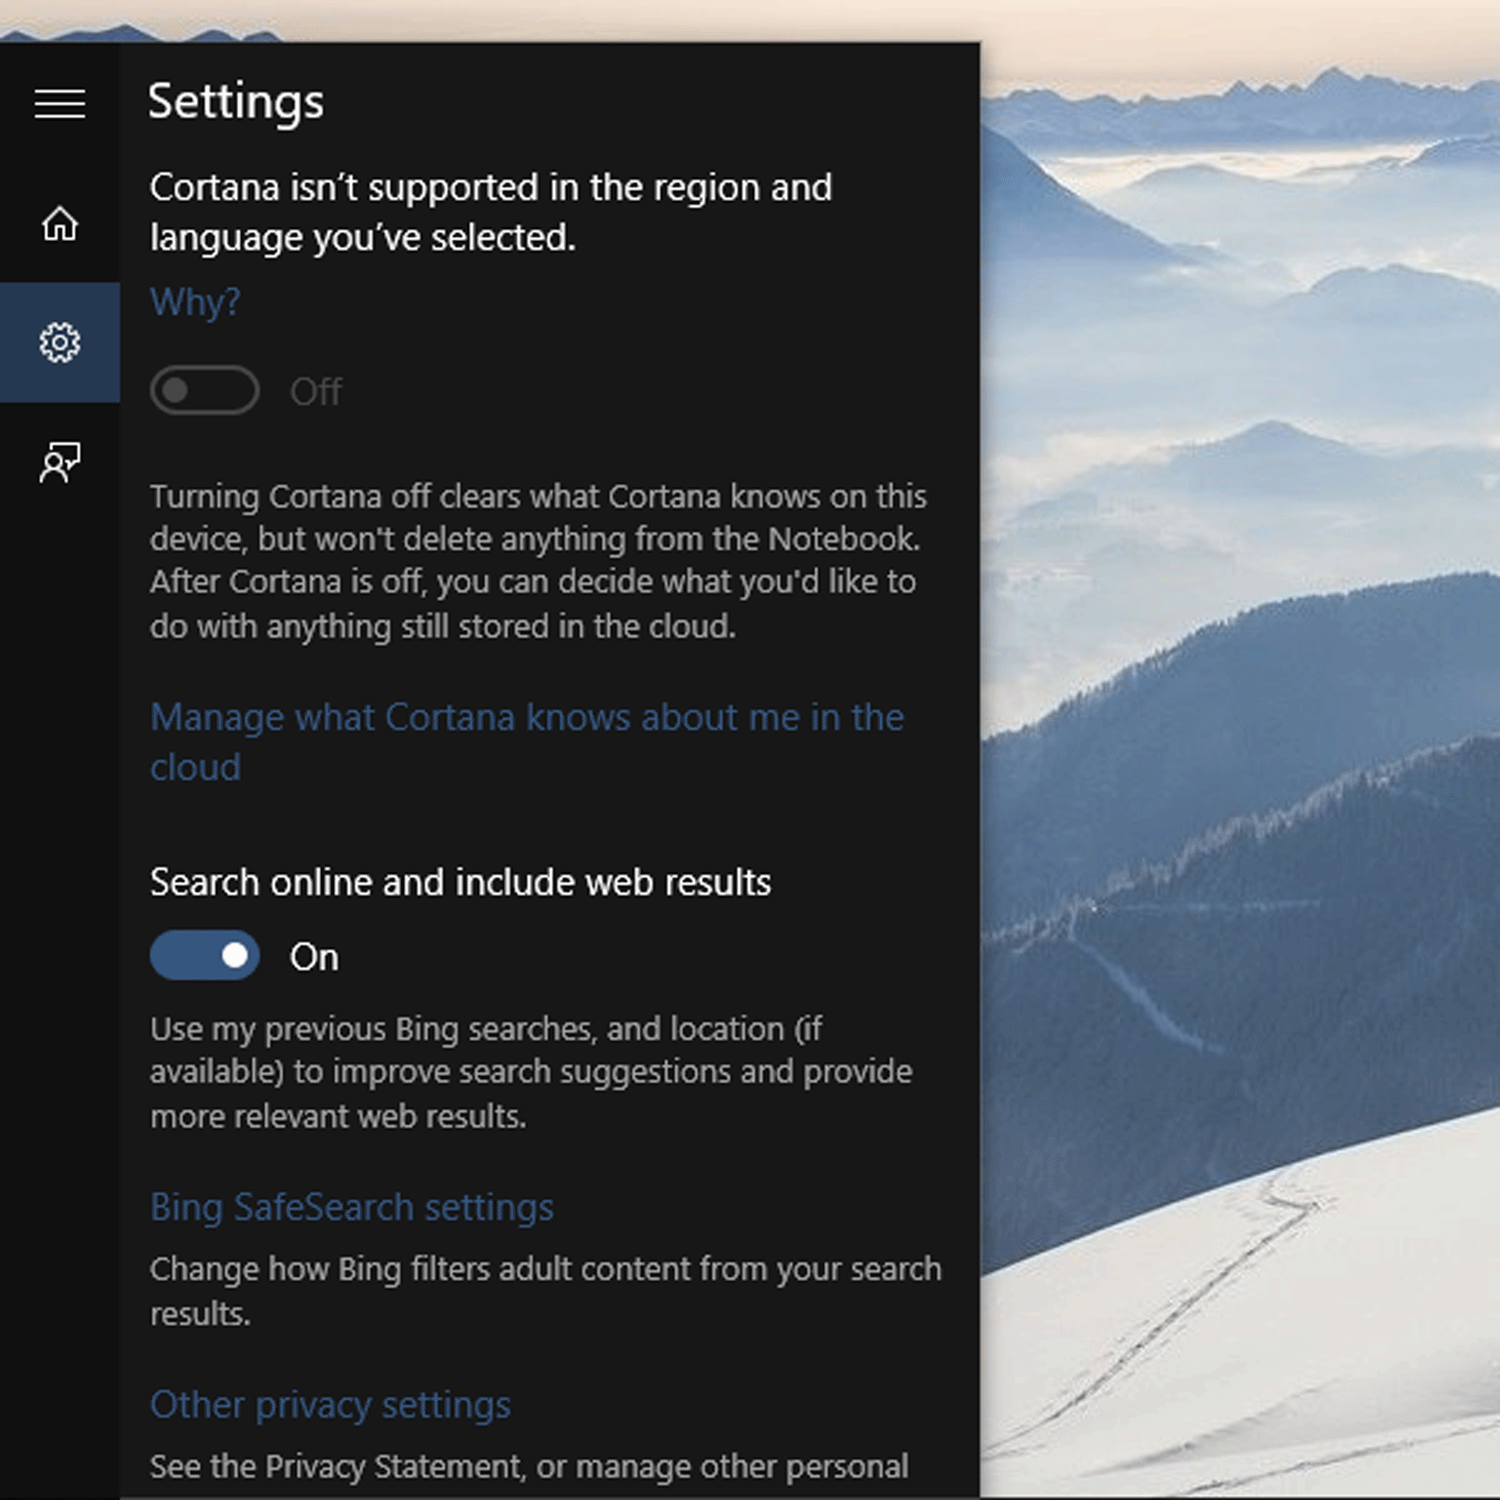Click 'Change how Bing filters adult content' text
Image resolution: width=1500 pixels, height=1500 pixels.
coord(546,1291)
